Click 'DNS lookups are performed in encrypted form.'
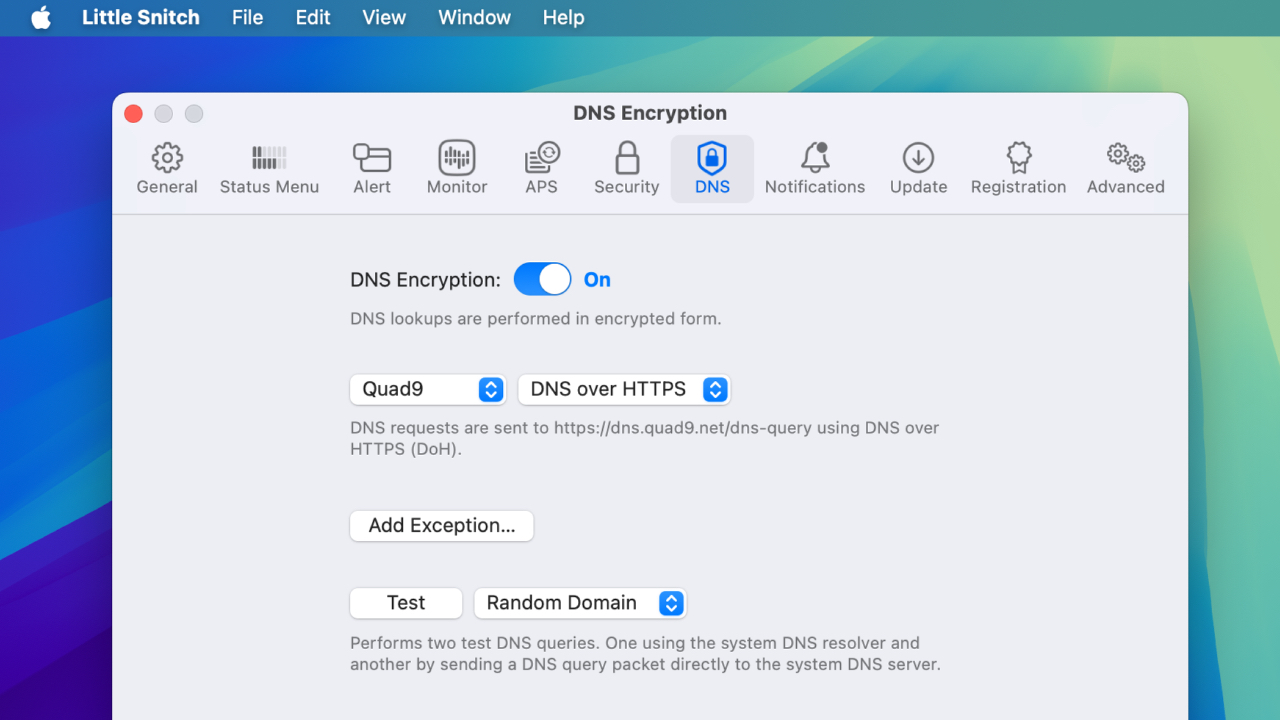The width and height of the screenshot is (1280, 720). pyautogui.click(x=536, y=319)
